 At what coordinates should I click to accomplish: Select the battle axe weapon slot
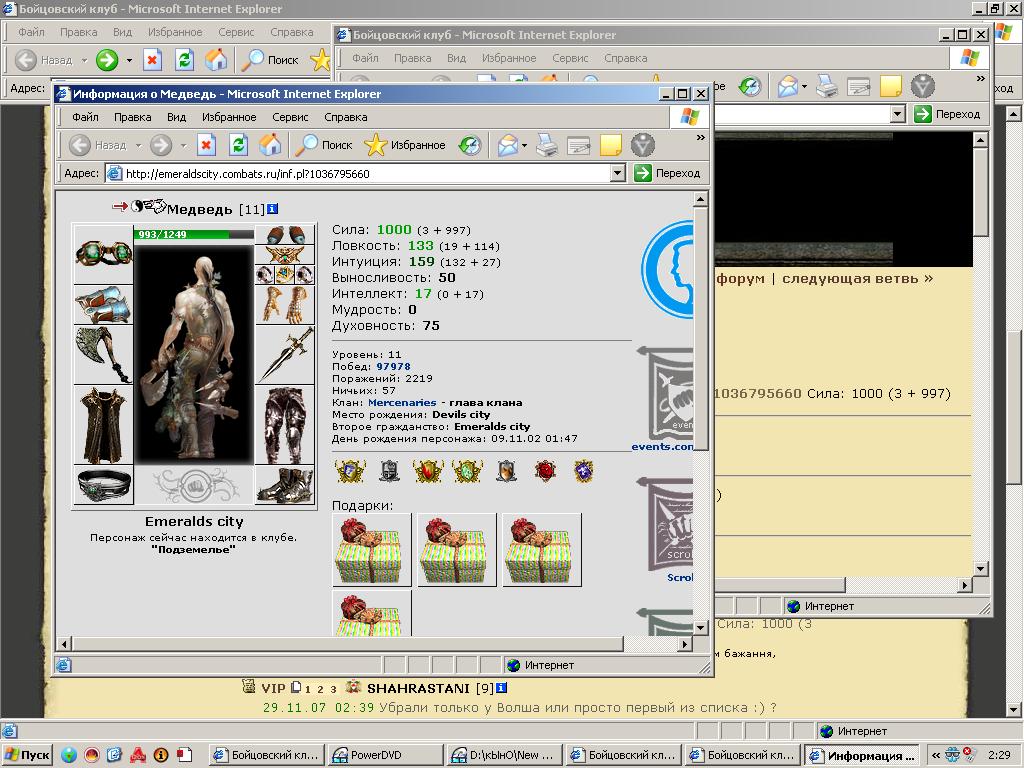103,355
